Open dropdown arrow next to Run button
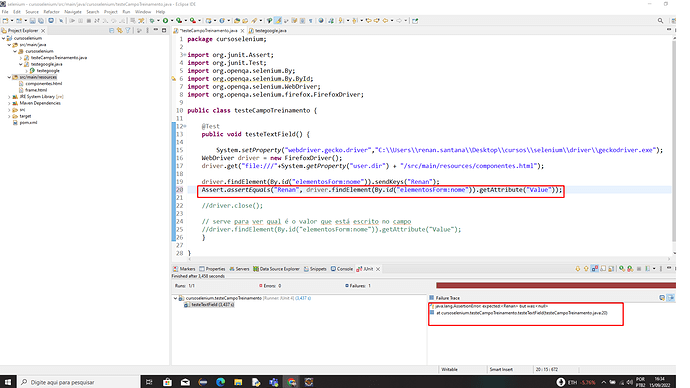Viewport: 690px width, 388px height. [172, 21]
